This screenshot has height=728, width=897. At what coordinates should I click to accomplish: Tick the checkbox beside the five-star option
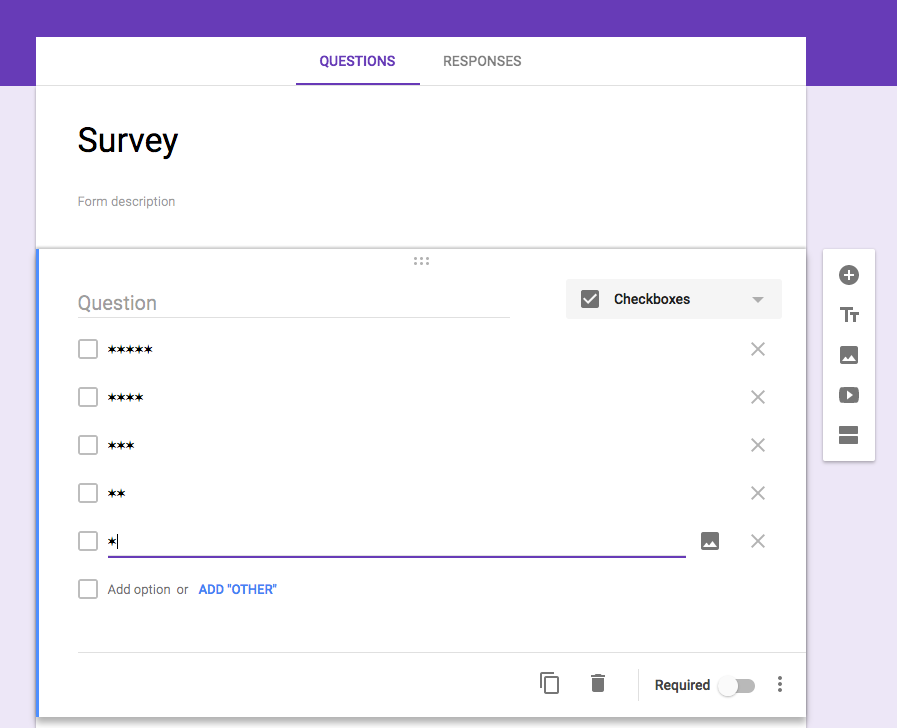[x=87, y=348]
